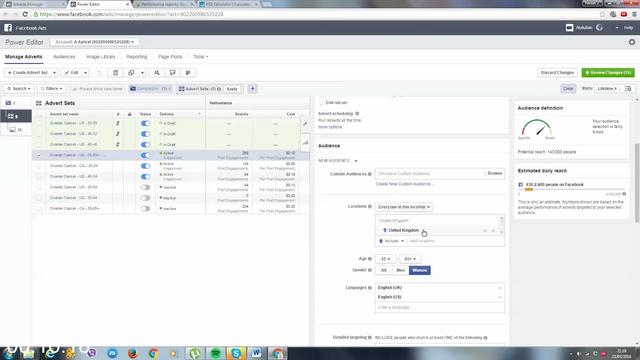Viewport: 640px width, 360px height.
Task: Tick checkbox of the highlighted advert set row
Action: tap(39, 155)
